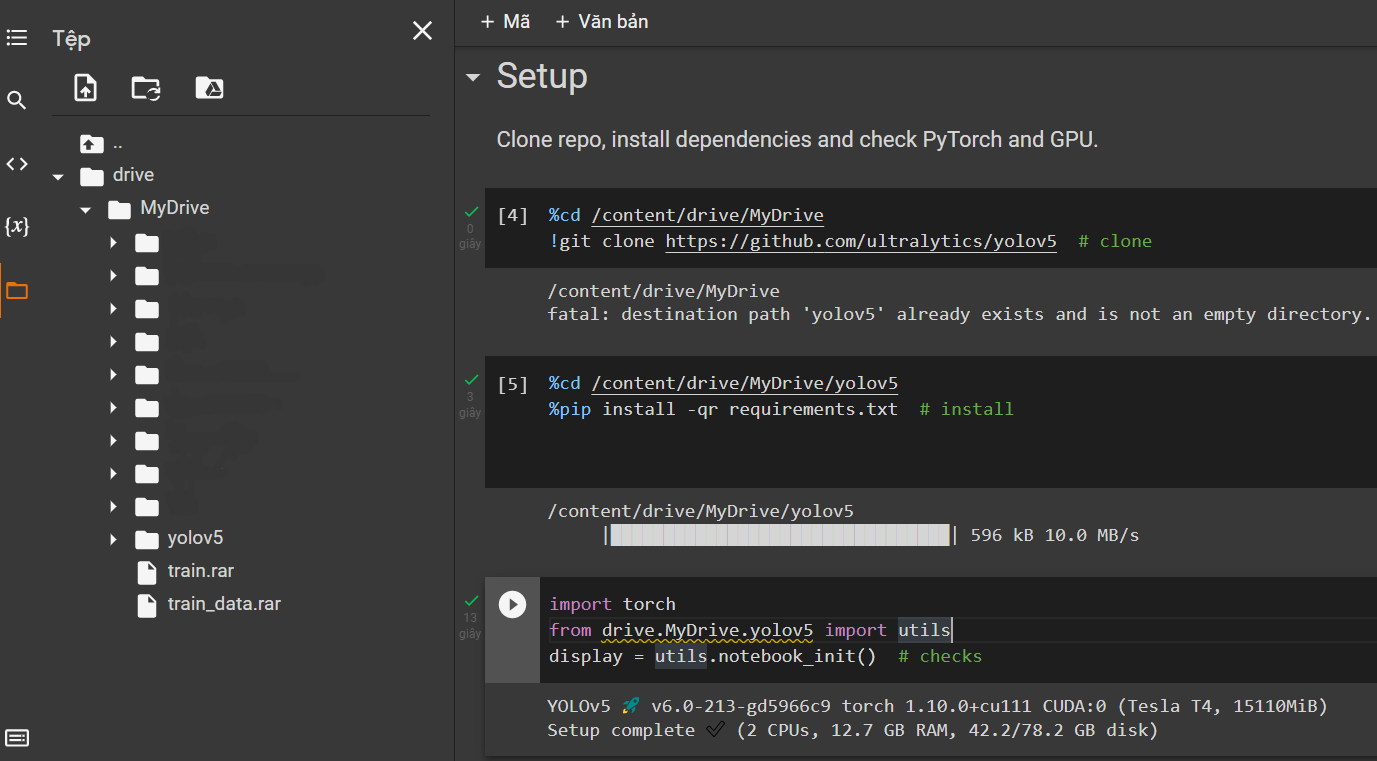1377x761 pixels.
Task: Expand the yolov5 folder
Action: [x=113, y=539]
